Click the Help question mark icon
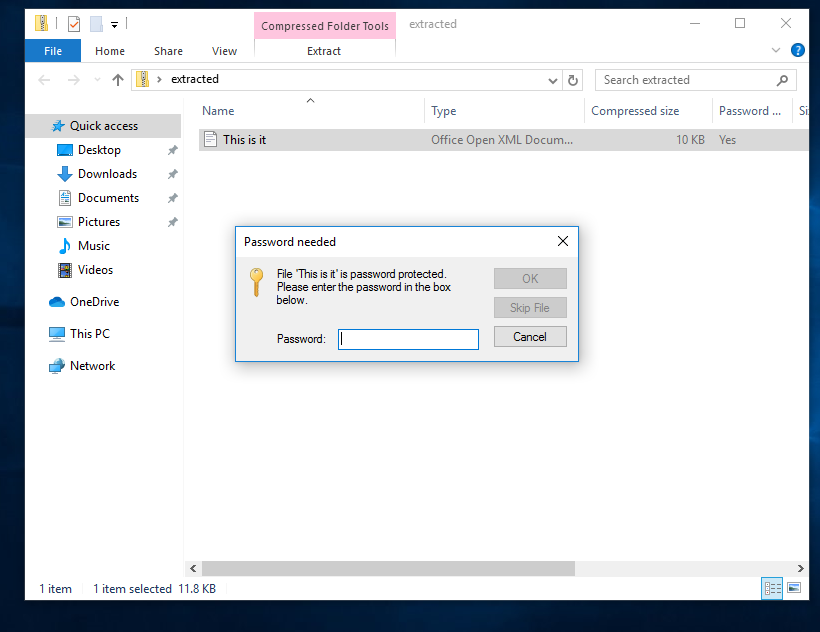 coord(797,50)
